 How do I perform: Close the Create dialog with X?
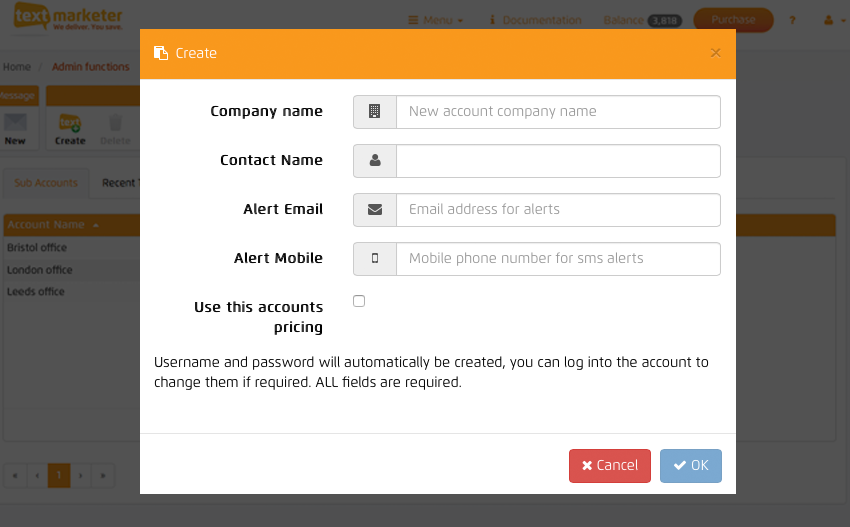tap(715, 53)
